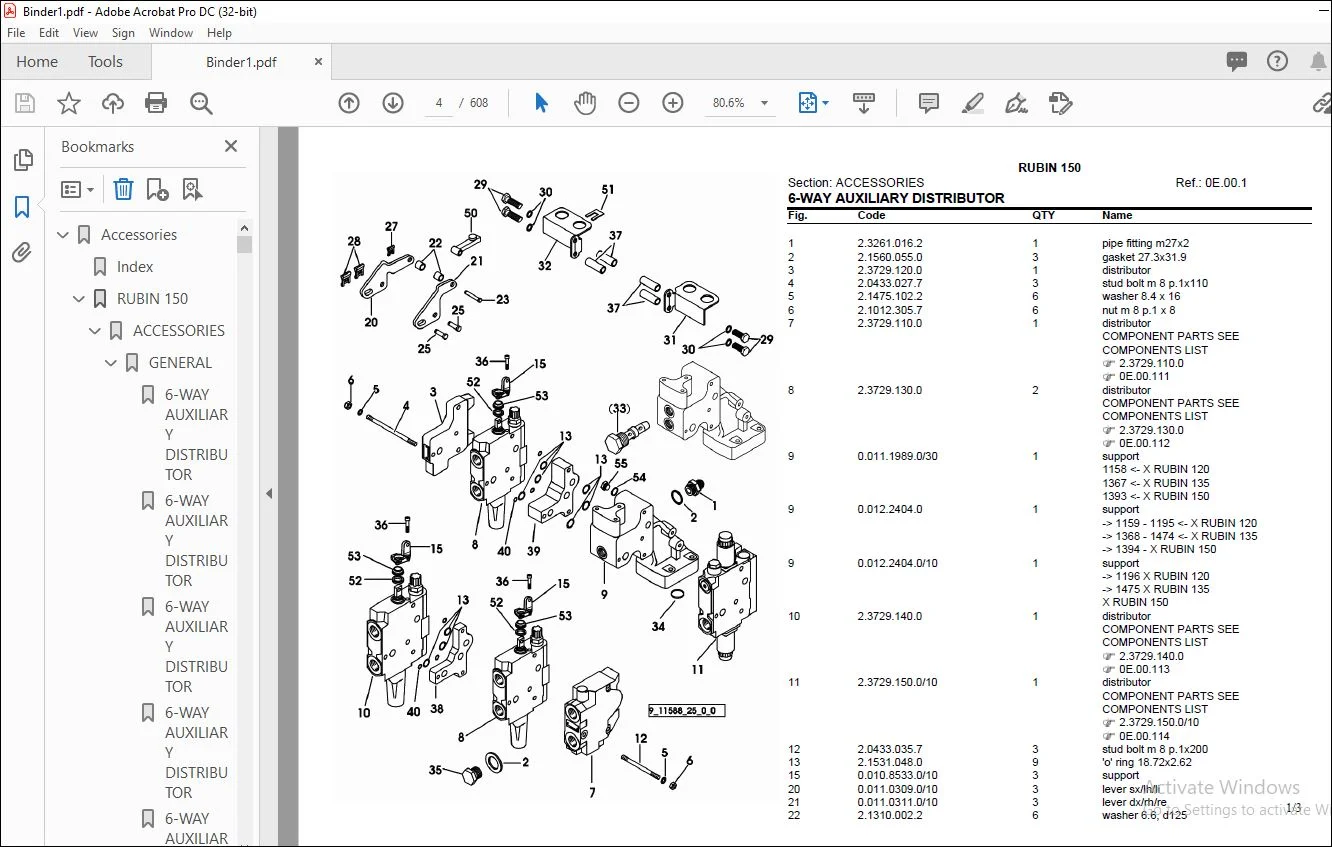Image resolution: width=1332 pixels, height=847 pixels.
Task: Select the Highlight text pen tool
Action: [972, 103]
